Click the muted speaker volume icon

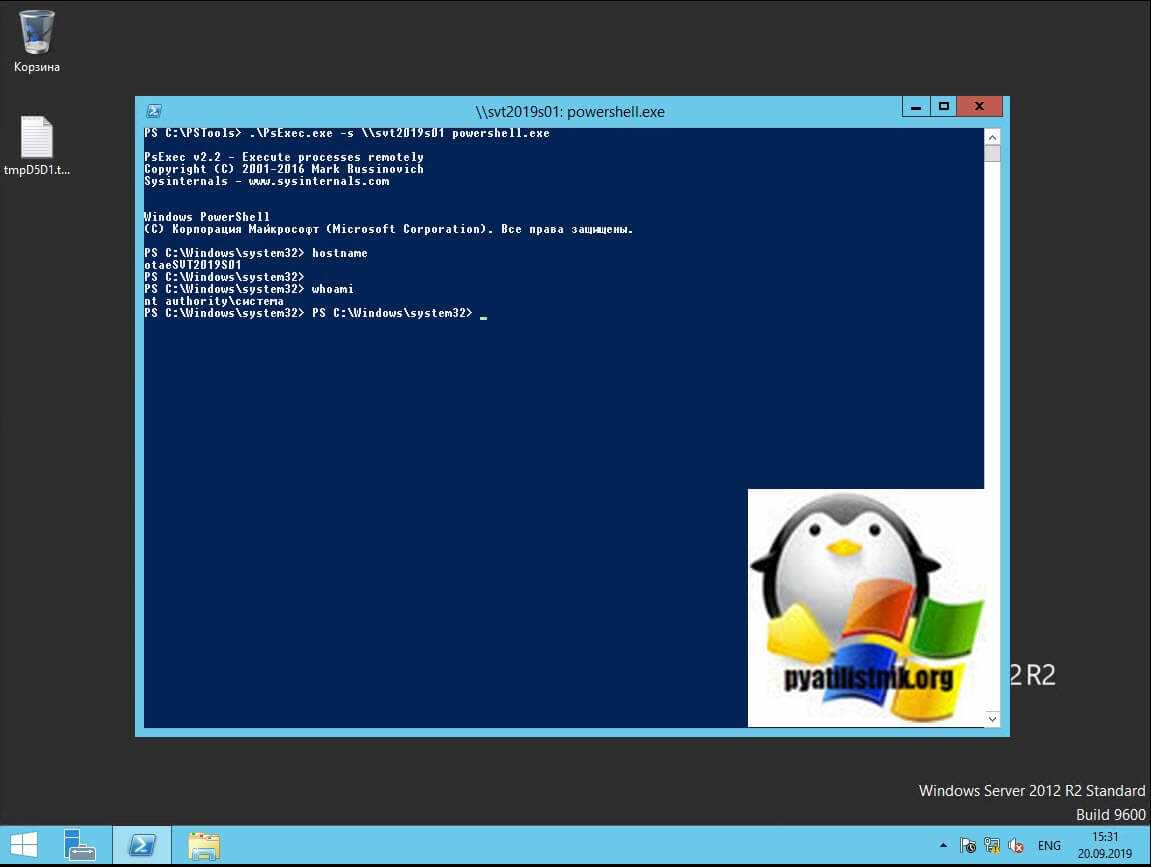pos(1016,846)
